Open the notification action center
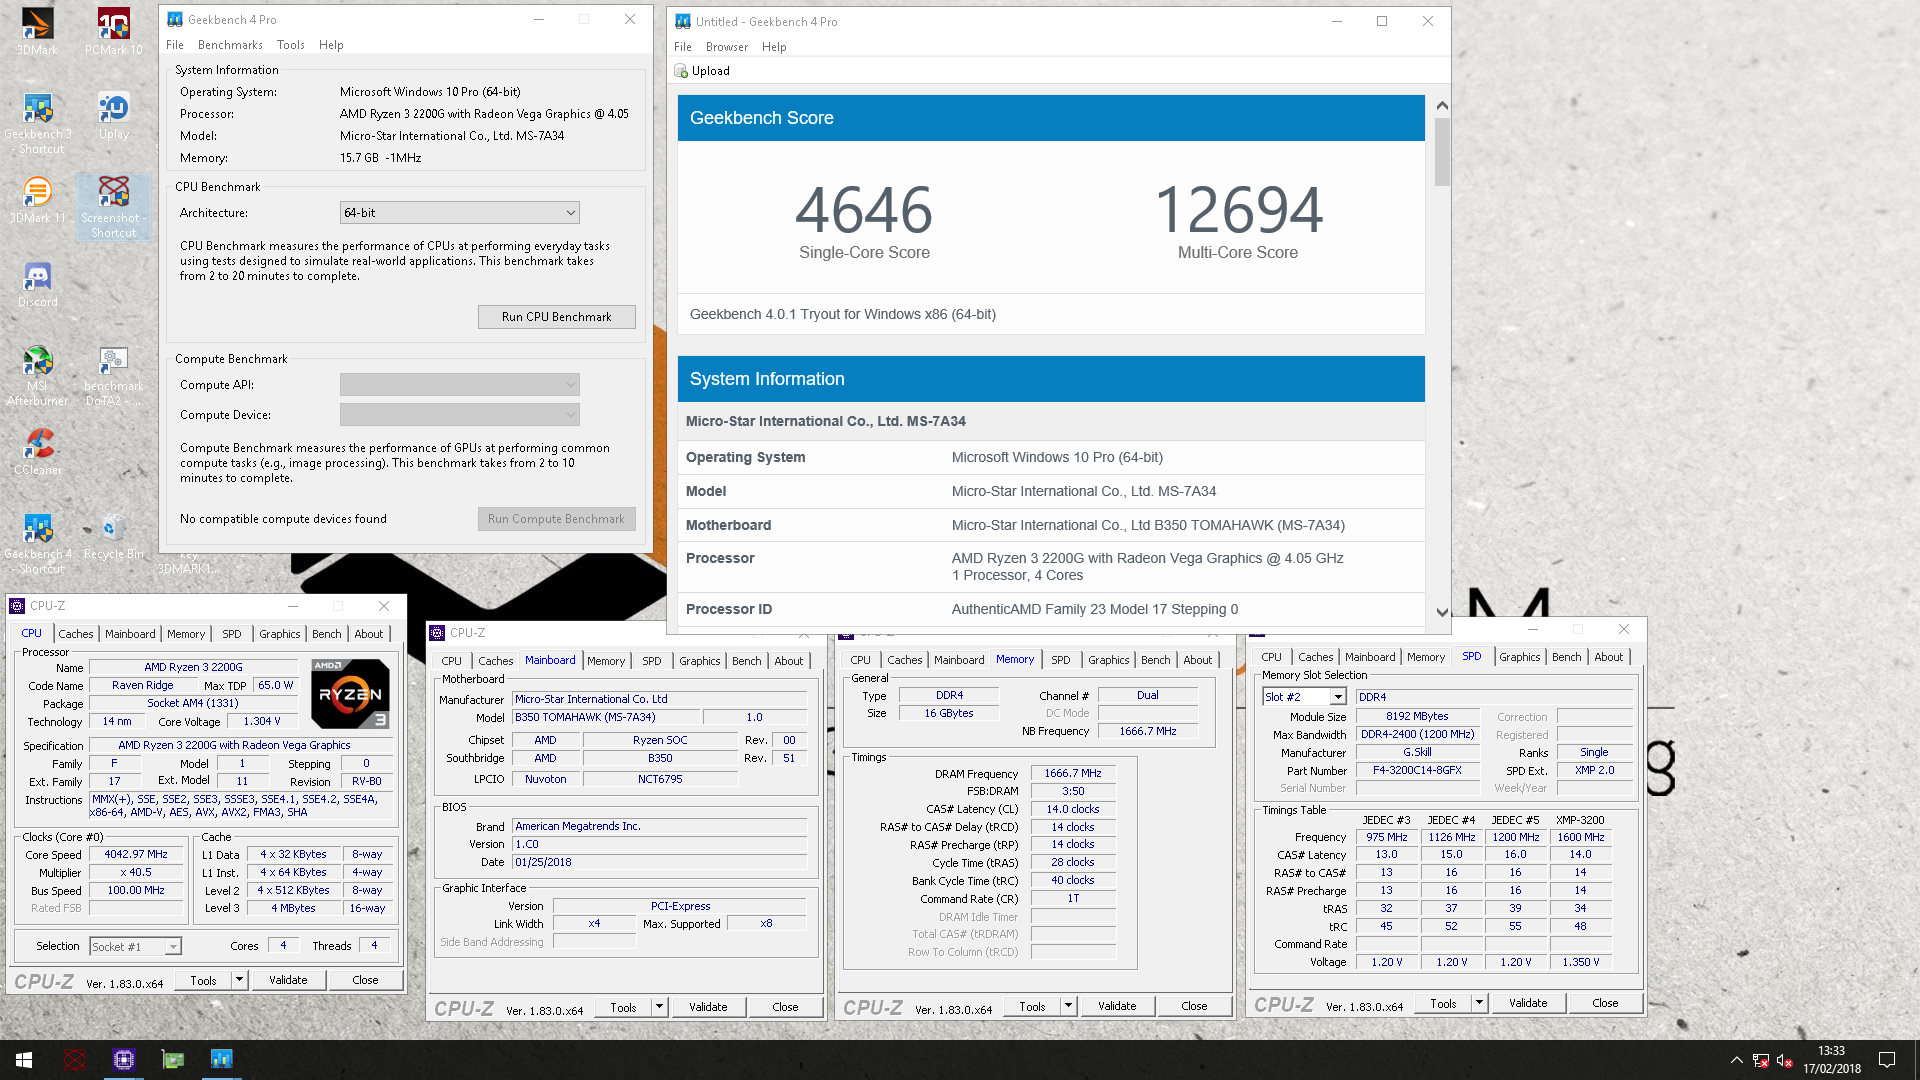The image size is (1920, 1080). [x=1887, y=1060]
